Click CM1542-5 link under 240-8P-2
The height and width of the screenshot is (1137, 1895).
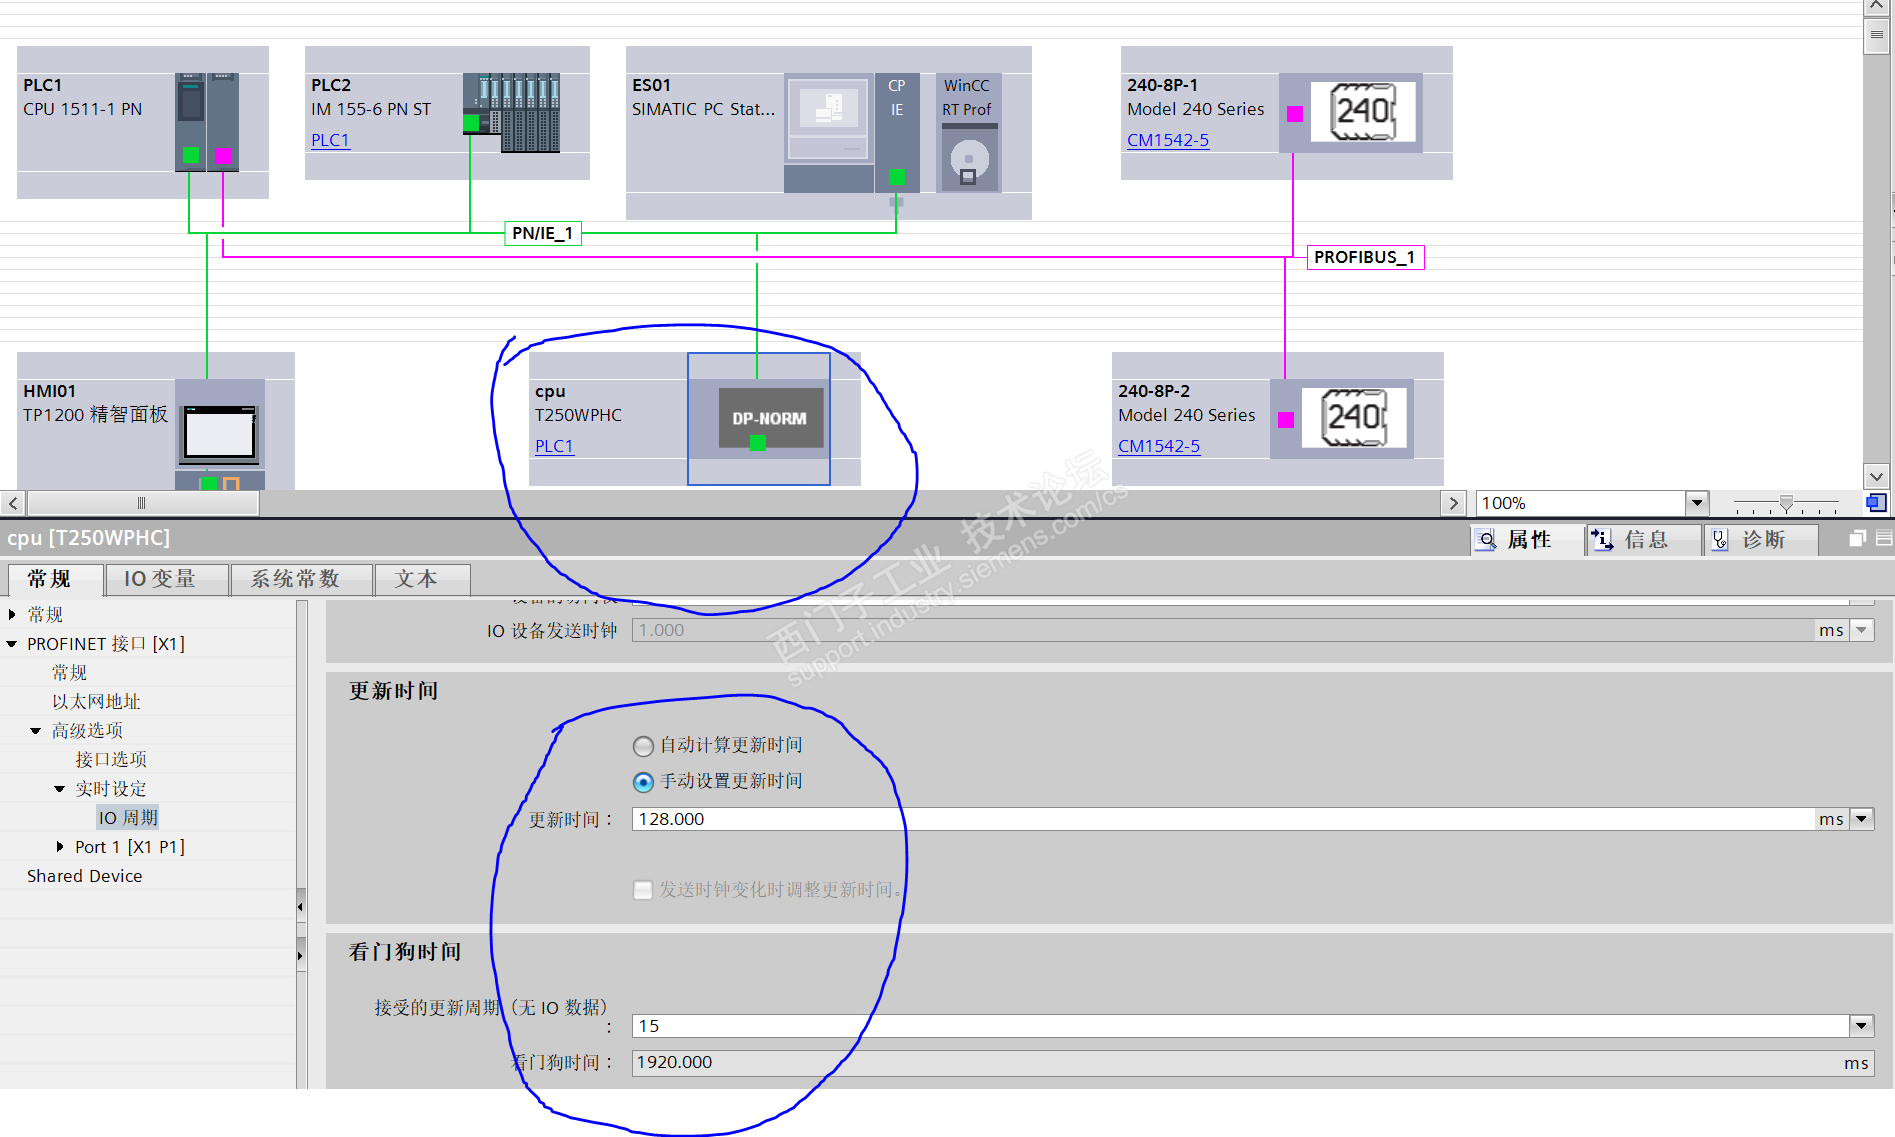pos(1159,446)
